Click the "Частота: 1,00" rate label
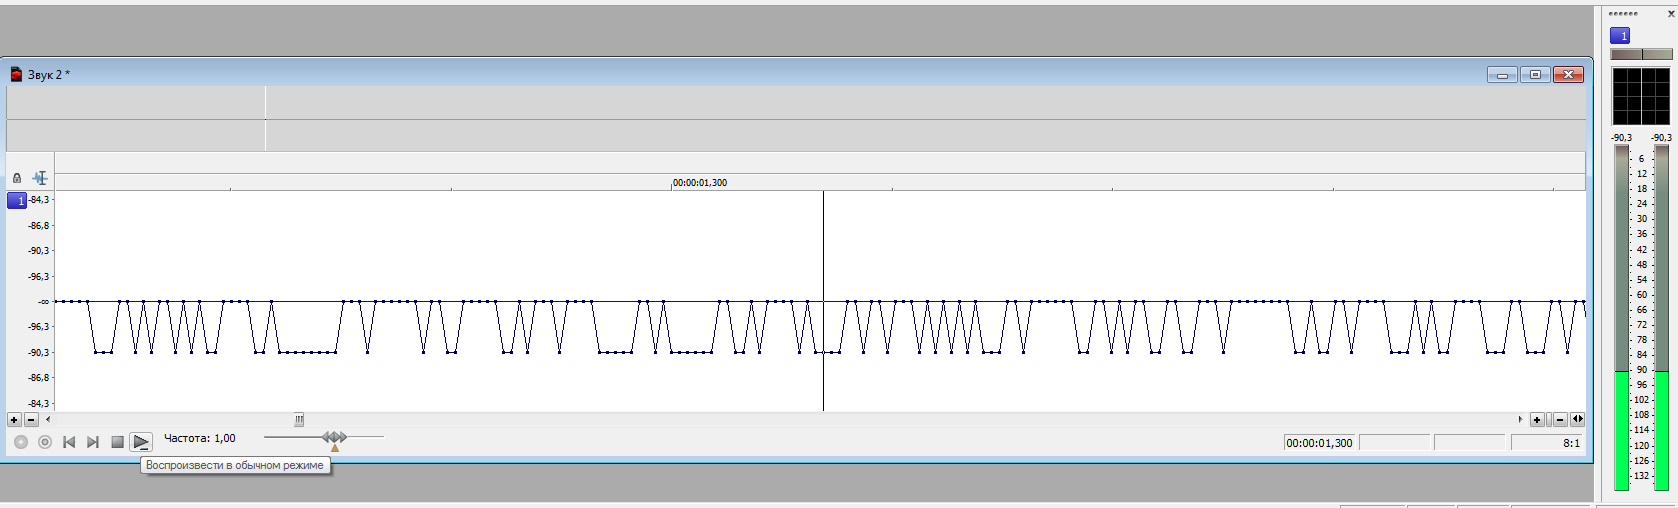1678x508 pixels. [200, 438]
